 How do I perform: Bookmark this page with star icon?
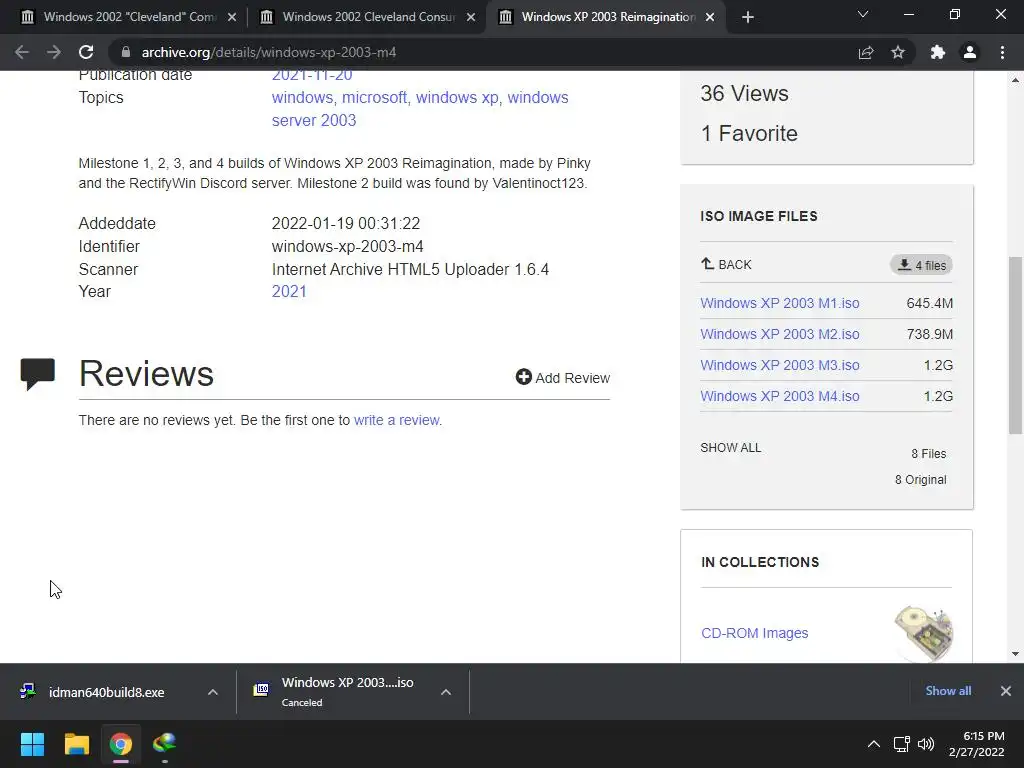pyautogui.click(x=898, y=52)
